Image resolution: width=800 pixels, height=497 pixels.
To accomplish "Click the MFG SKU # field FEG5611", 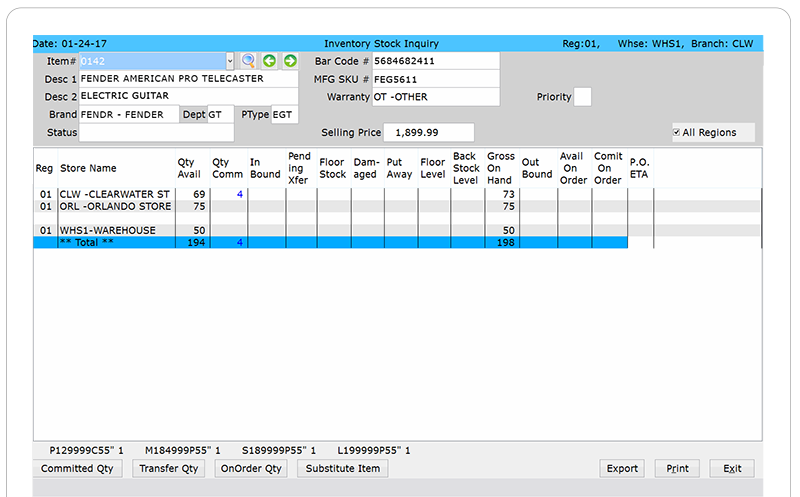I will pos(436,79).
